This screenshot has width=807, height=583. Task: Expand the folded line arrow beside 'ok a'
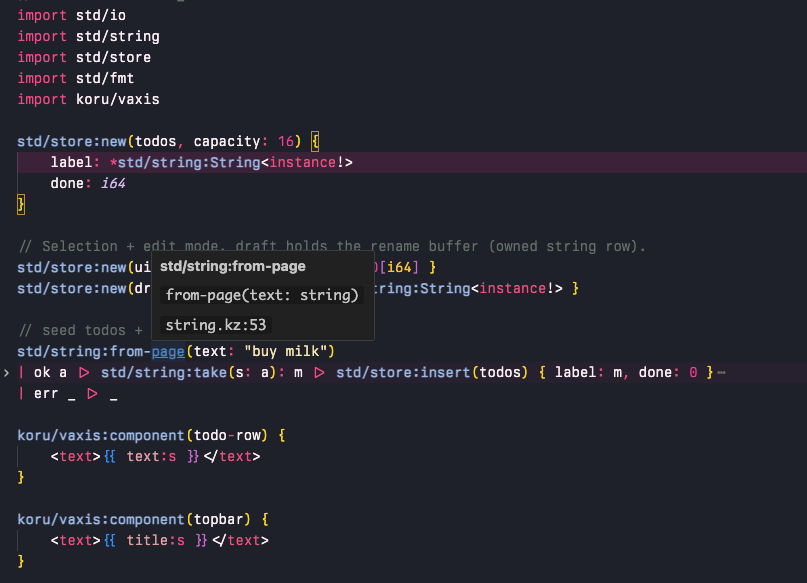6,373
